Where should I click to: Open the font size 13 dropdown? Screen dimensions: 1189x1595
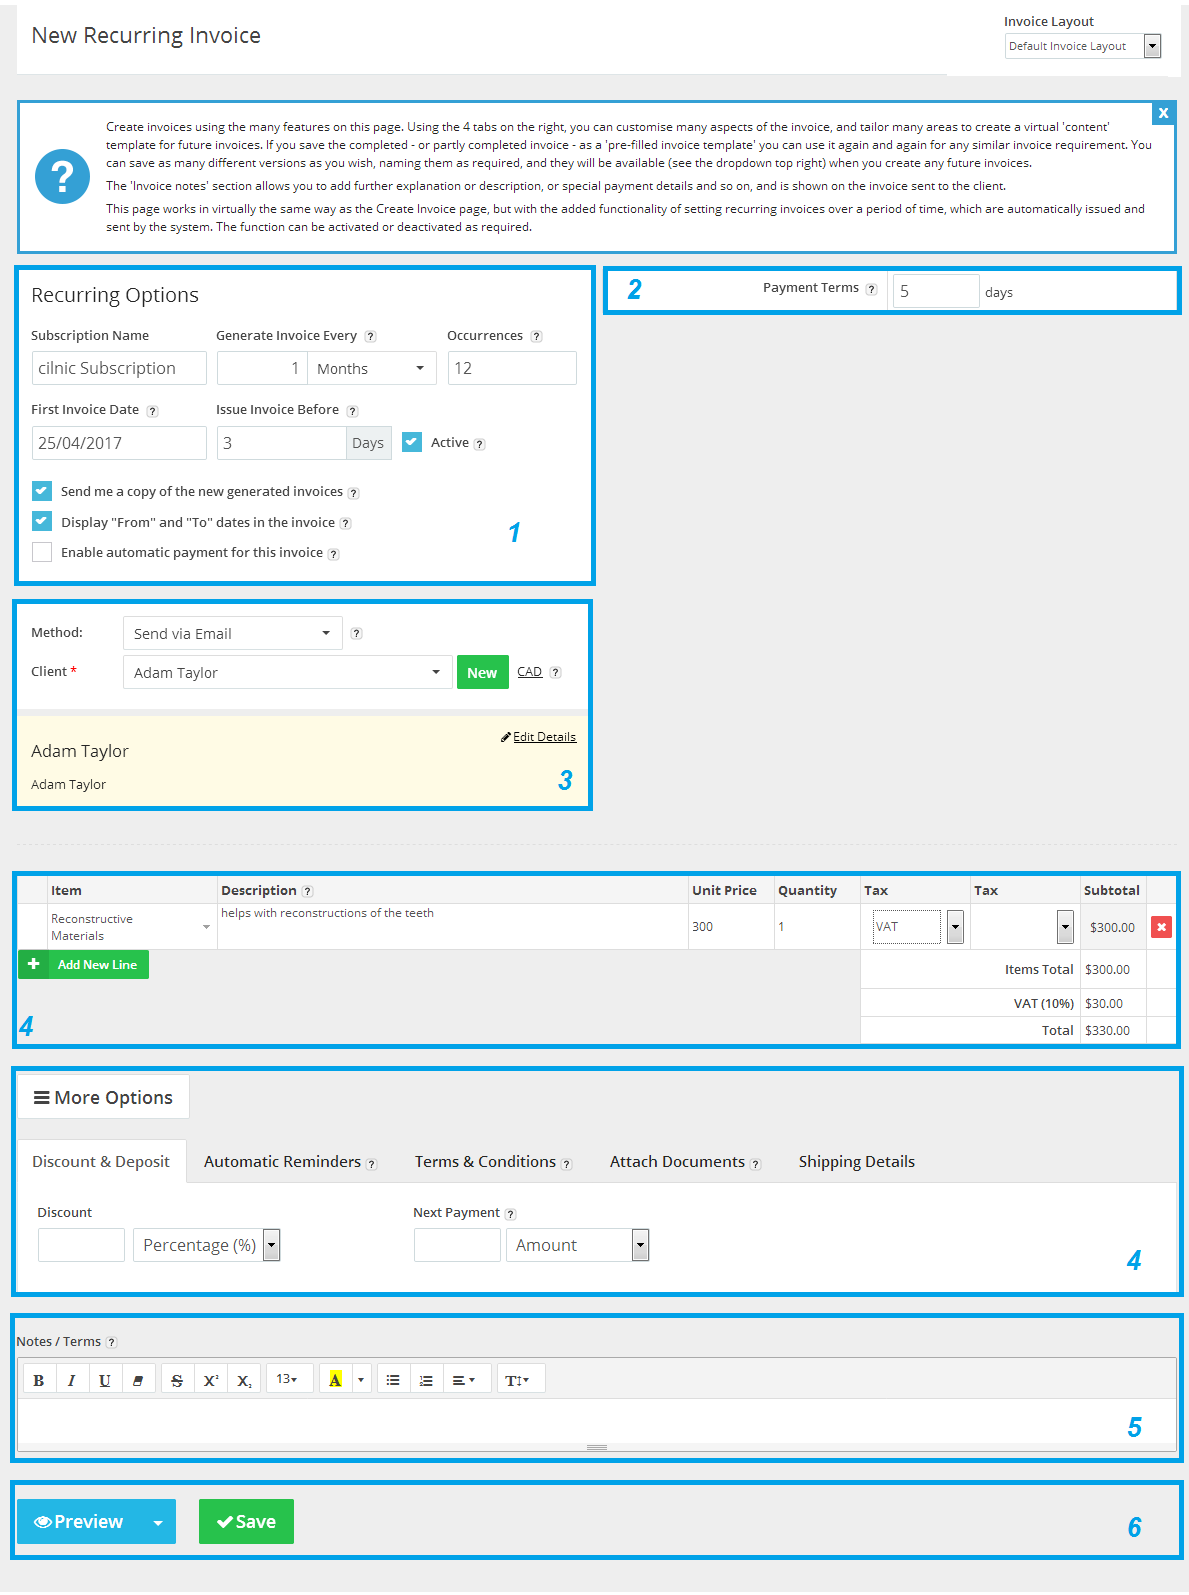[x=289, y=1380]
